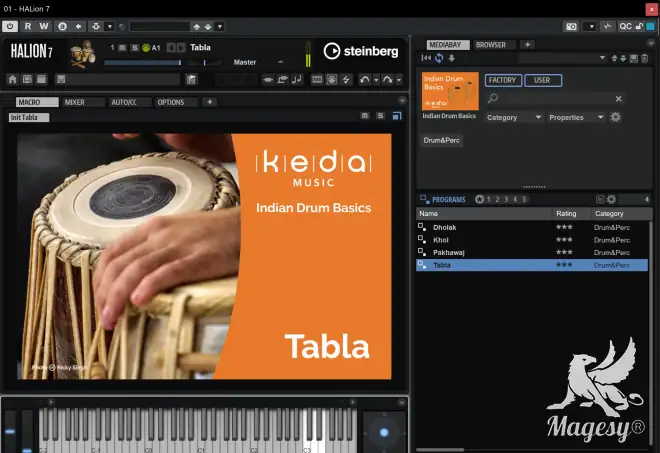Toggle the QC quick controls button
This screenshot has width=660, height=453.
(625, 27)
